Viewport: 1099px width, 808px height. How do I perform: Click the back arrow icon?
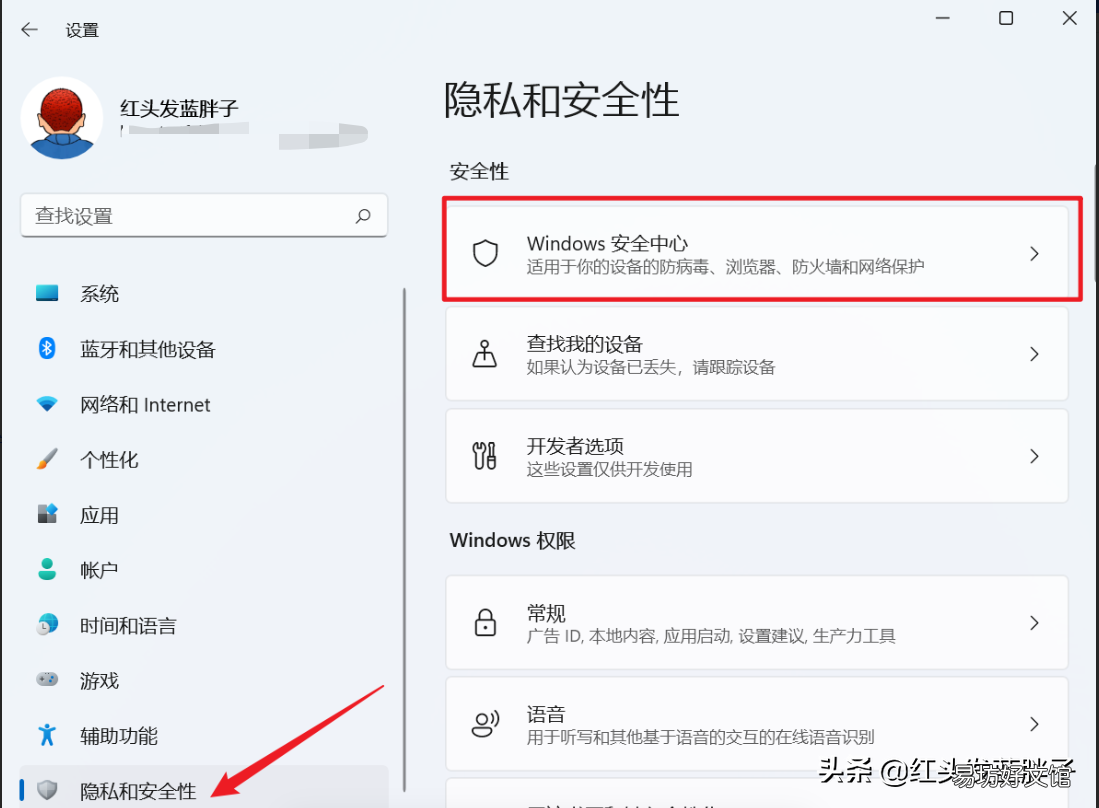tap(29, 29)
